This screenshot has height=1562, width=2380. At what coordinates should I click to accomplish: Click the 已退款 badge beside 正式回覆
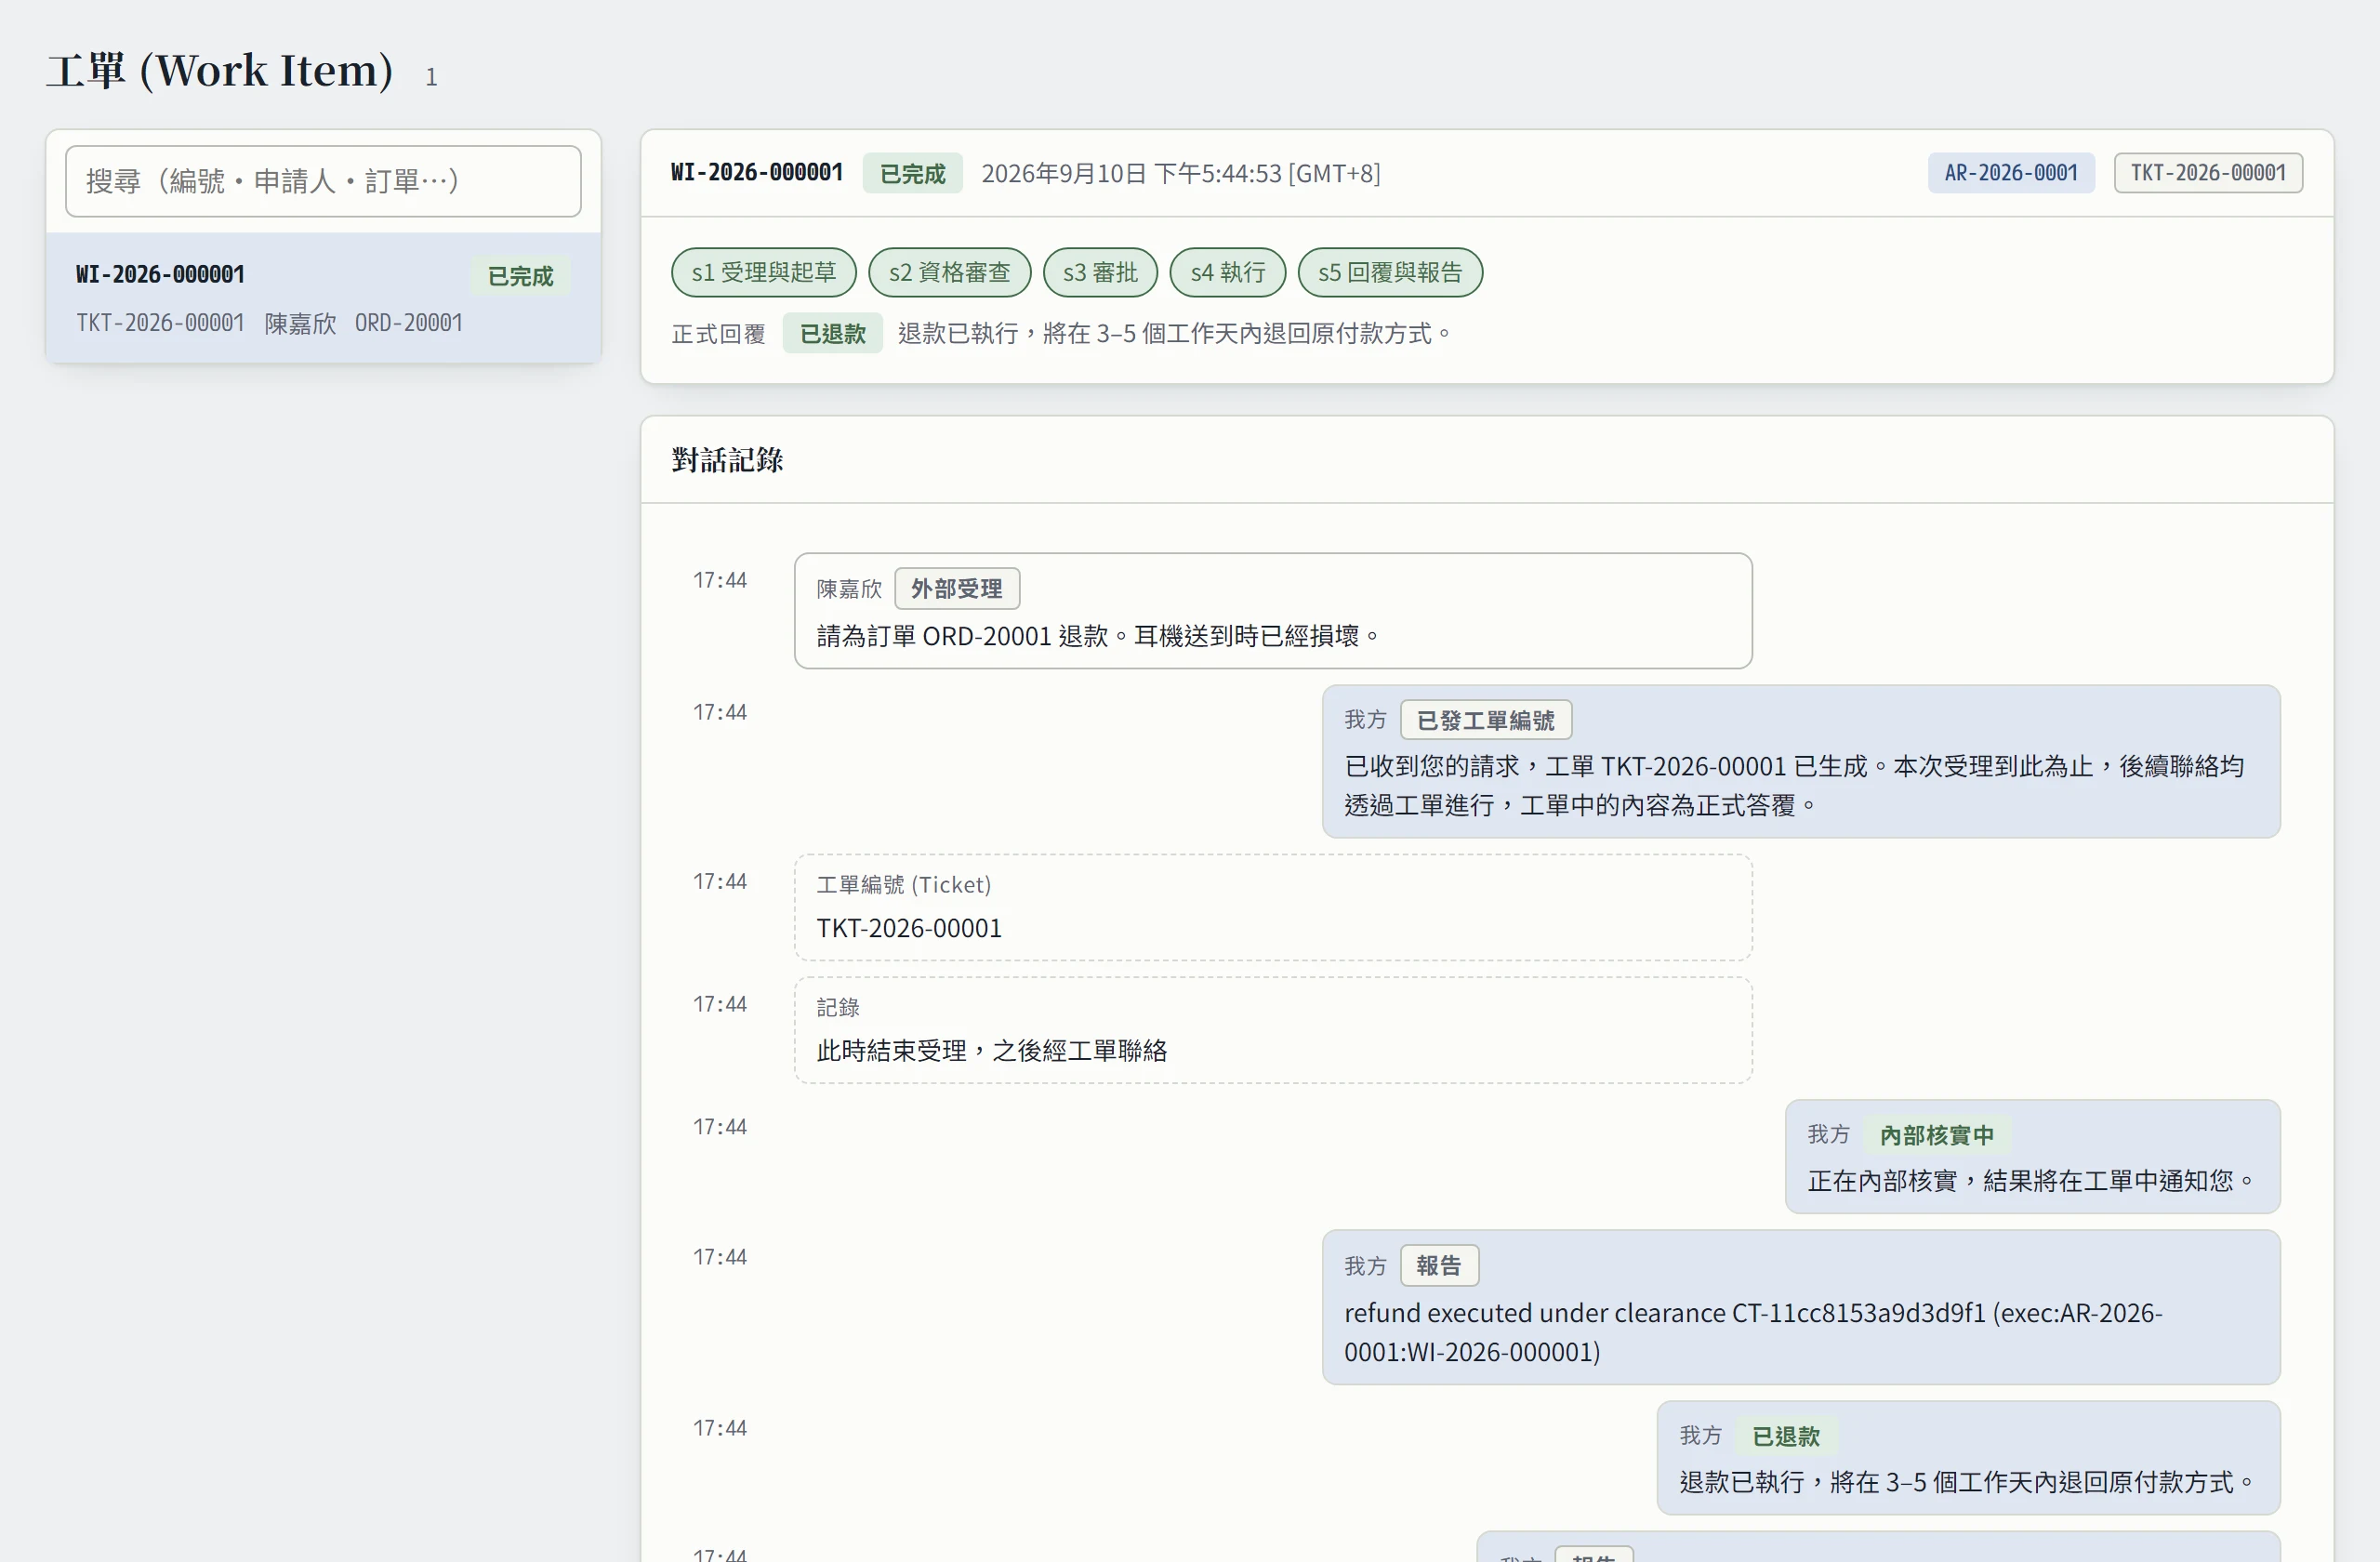(832, 333)
